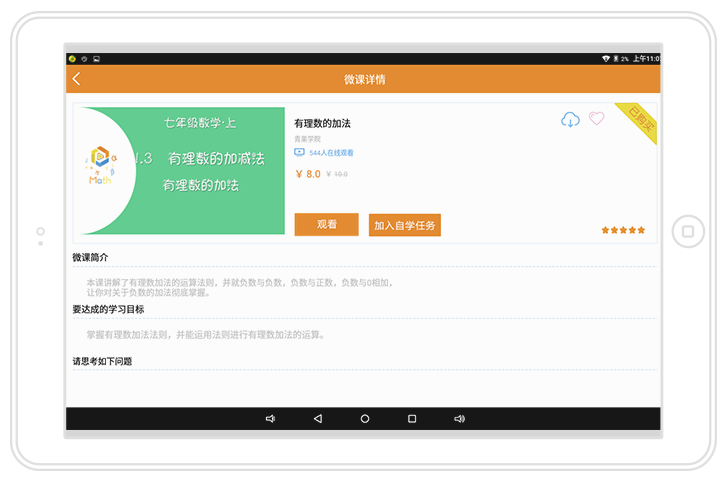Click the orange 观看 button

[x=326, y=225]
